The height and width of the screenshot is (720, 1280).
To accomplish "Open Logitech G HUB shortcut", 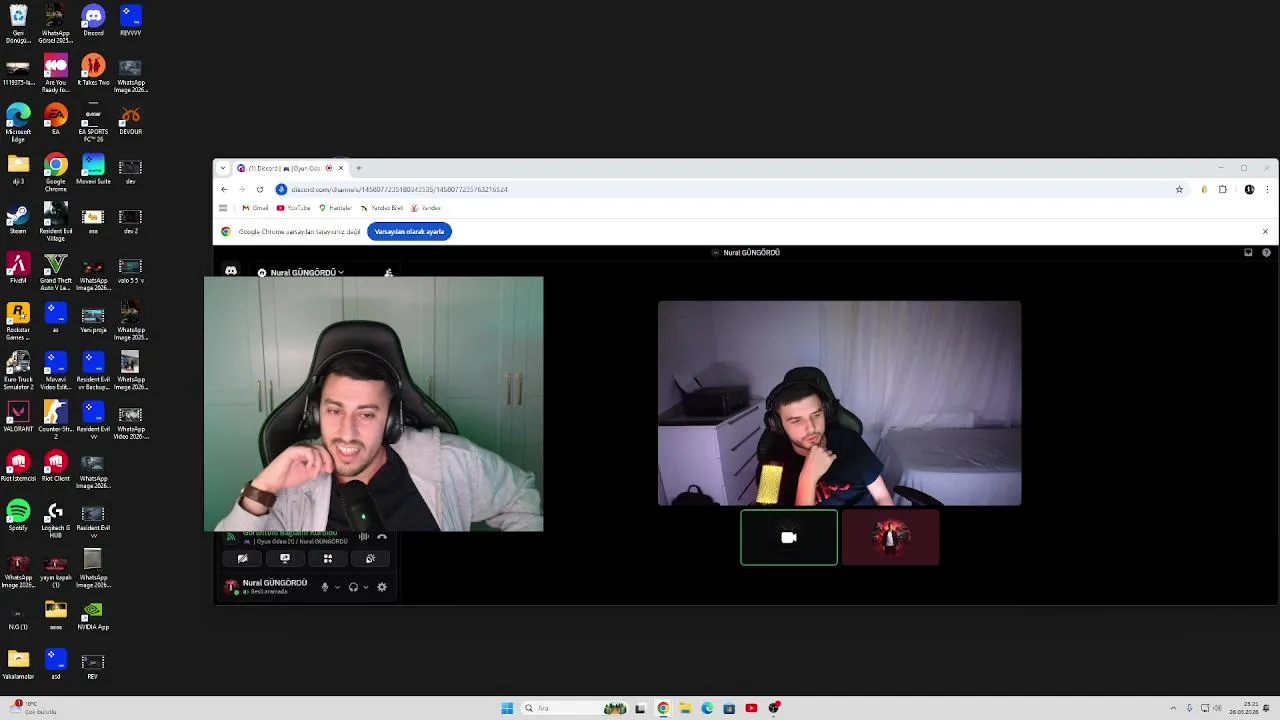I will (x=56, y=518).
